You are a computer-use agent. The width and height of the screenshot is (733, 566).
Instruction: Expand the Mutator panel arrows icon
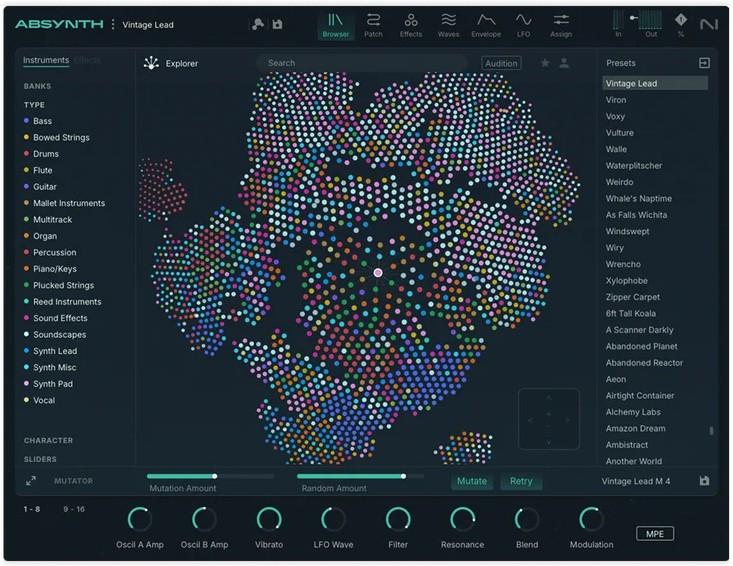point(31,480)
